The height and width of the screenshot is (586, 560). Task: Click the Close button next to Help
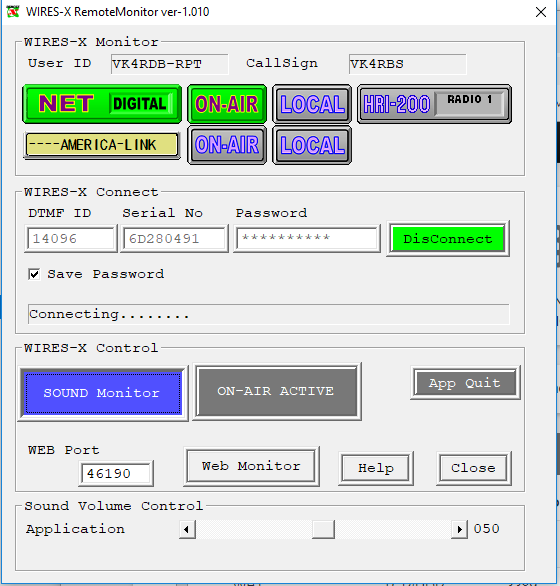[x=473, y=468]
